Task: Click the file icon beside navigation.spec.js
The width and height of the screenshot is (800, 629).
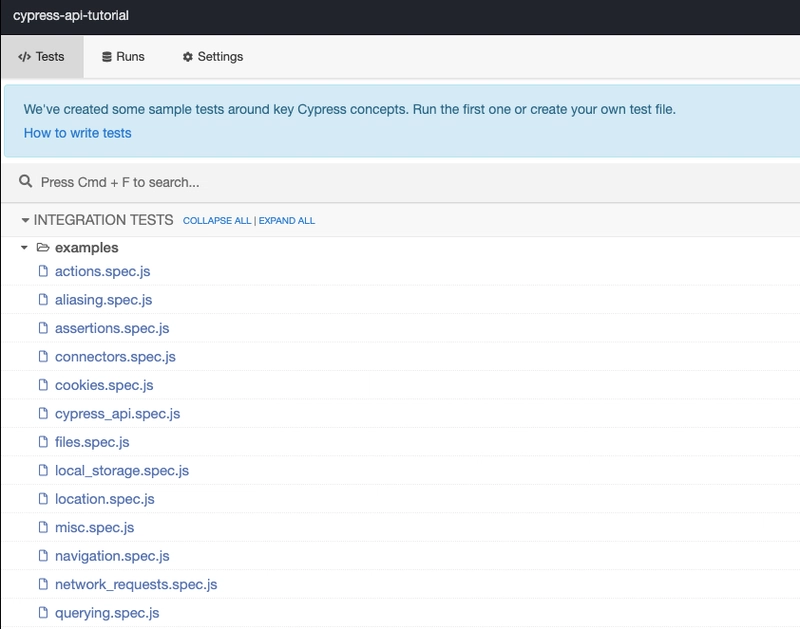Action: pos(43,556)
